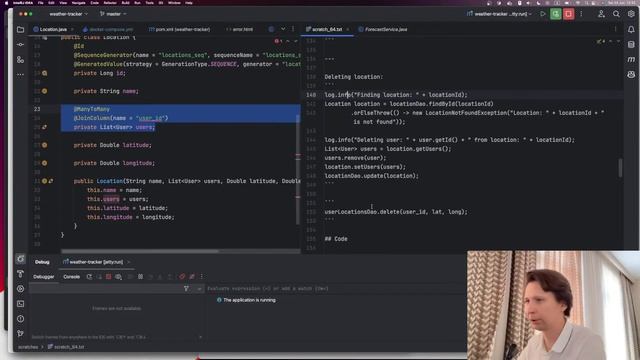Click the error indicator in Location.java editor
Screen dimensions: 640x360
coord(278,41)
